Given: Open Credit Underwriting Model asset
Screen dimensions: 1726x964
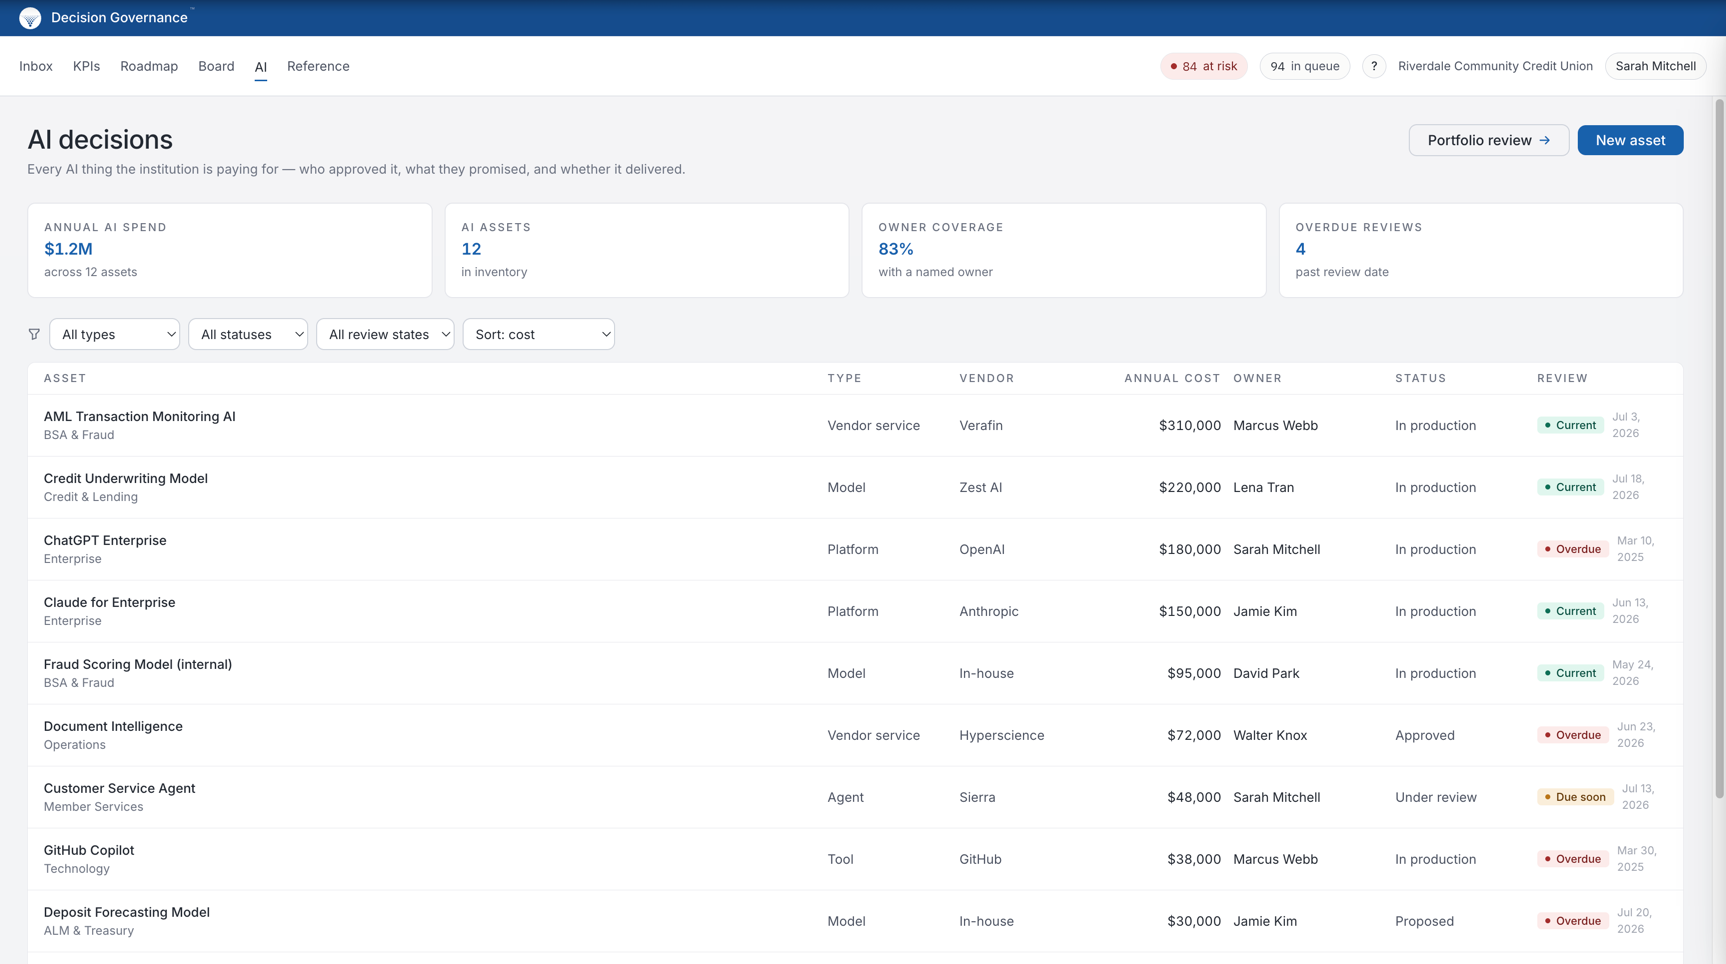Looking at the screenshot, I should tap(126, 479).
